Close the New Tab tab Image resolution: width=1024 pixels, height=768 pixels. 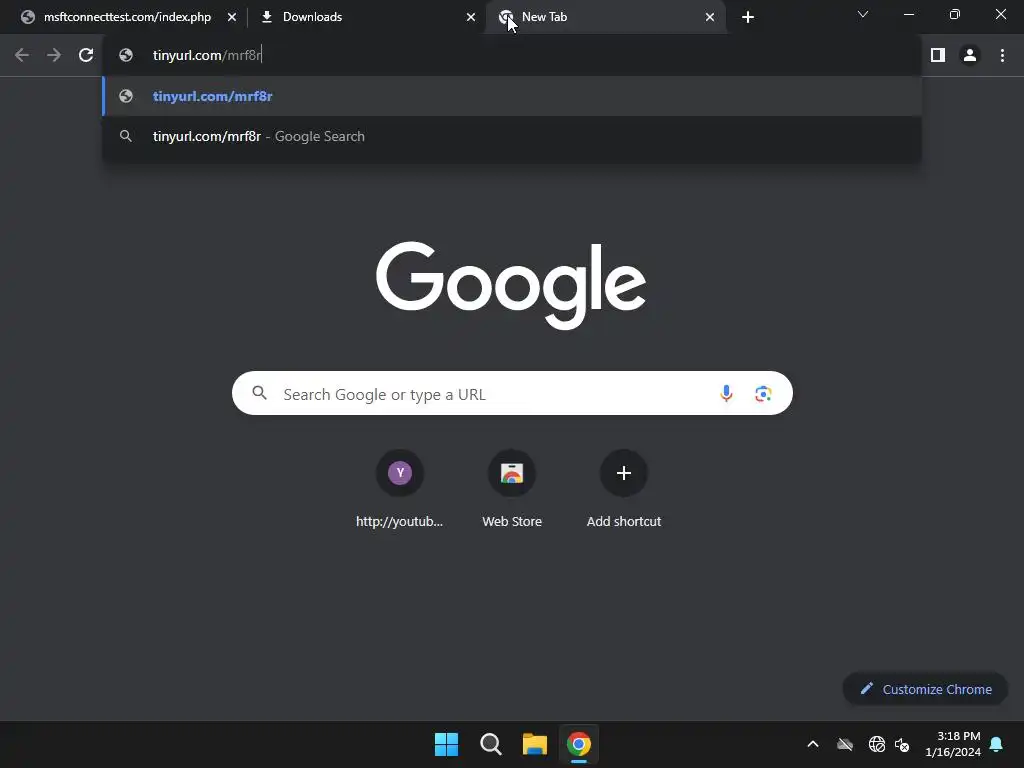point(710,18)
